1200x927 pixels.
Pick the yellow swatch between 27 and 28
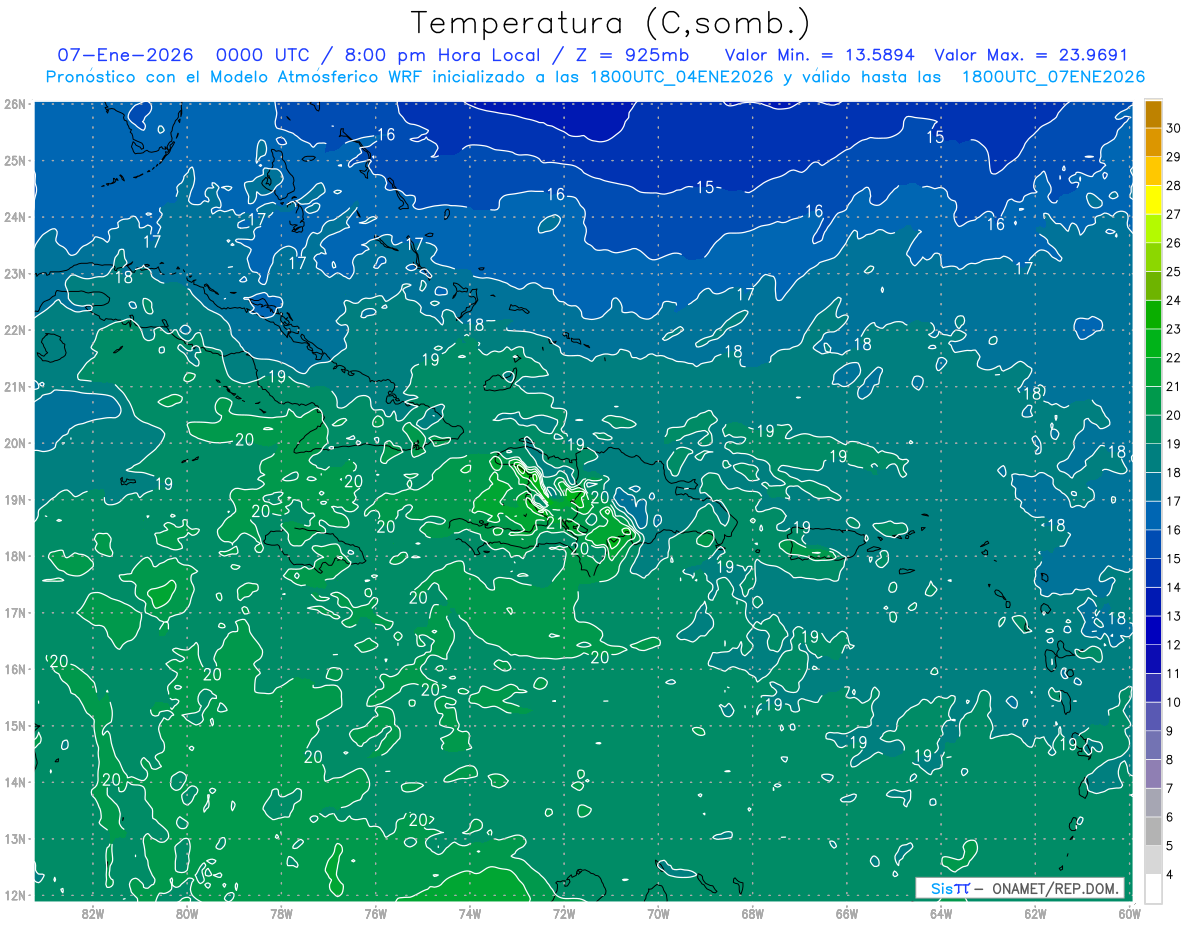(x=1153, y=201)
